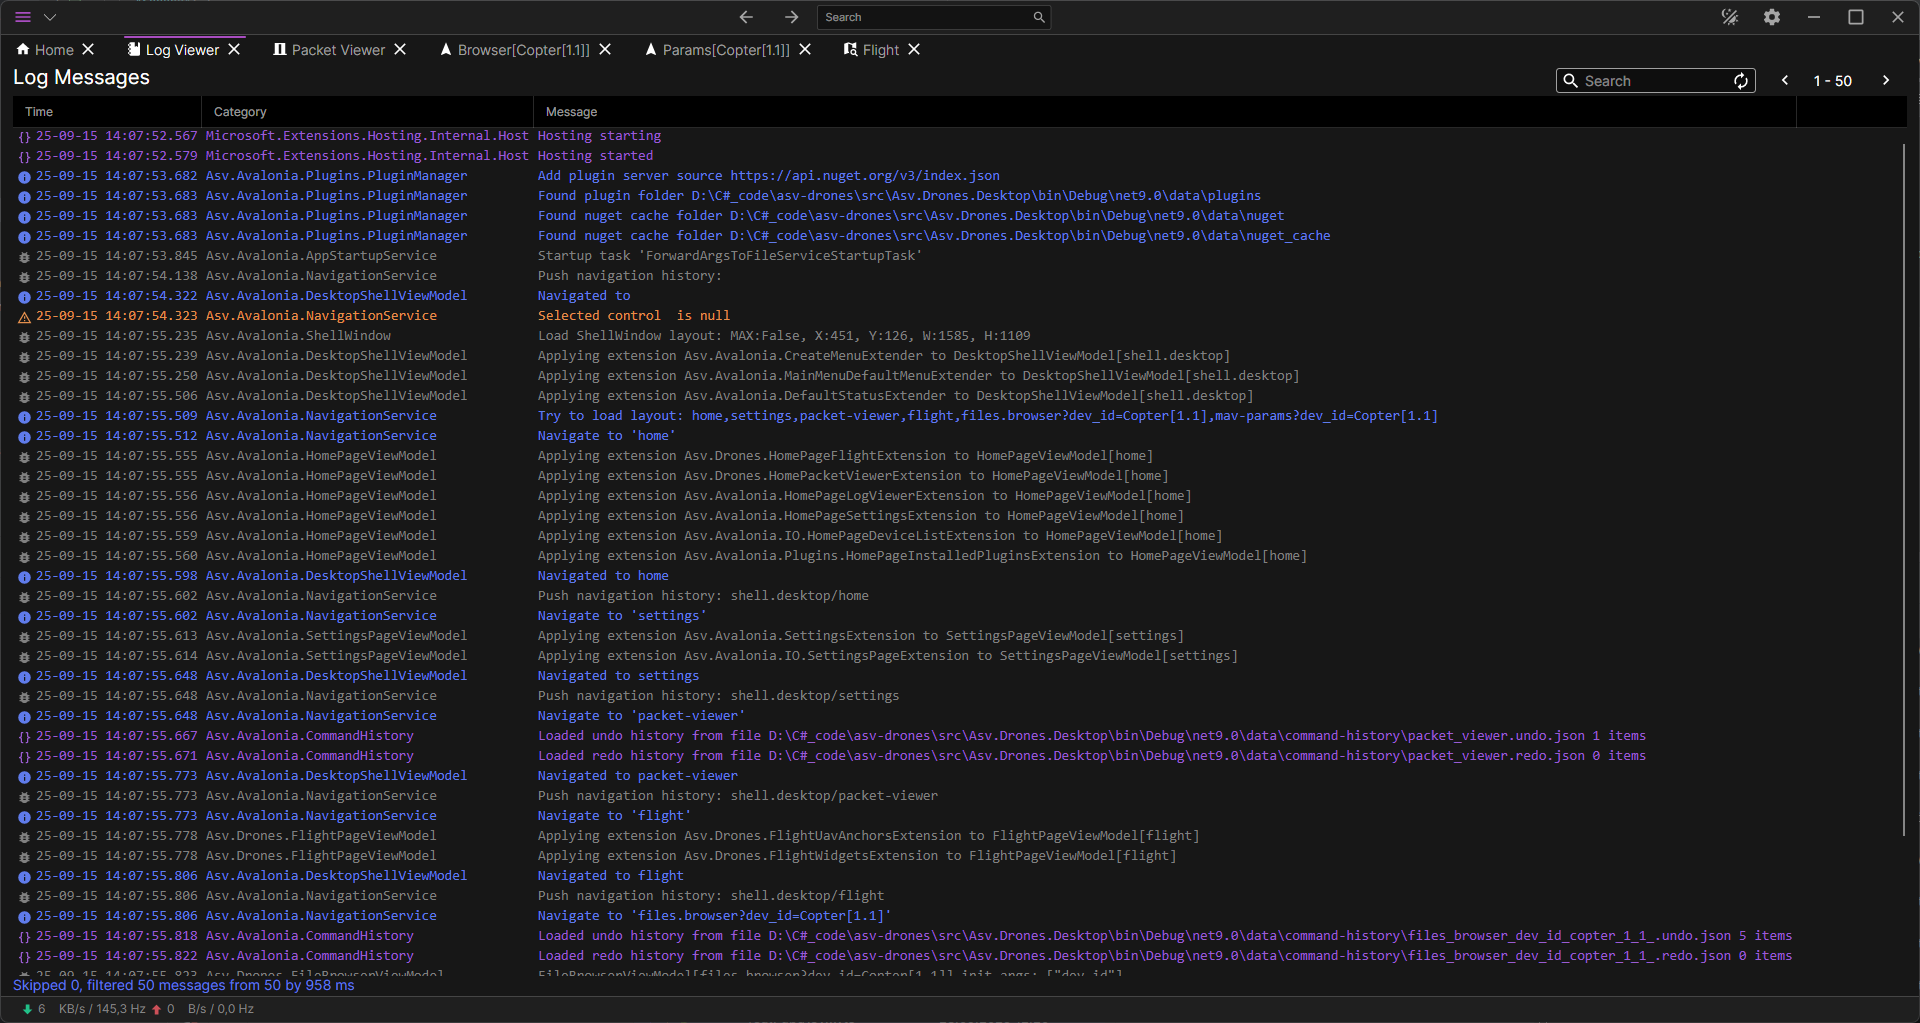The width and height of the screenshot is (1920, 1023).
Task: Switch to the Params[Copter[1.1]] tab
Action: [x=725, y=50]
